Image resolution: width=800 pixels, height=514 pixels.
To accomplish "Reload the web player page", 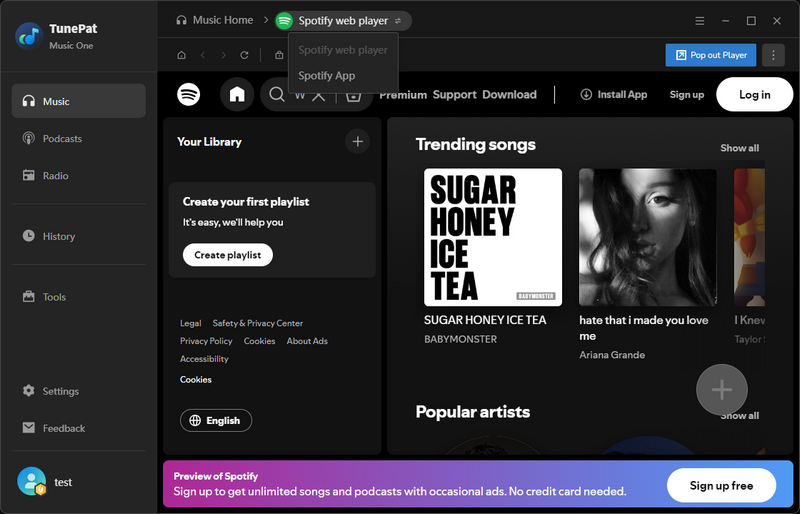I will pyautogui.click(x=244, y=55).
